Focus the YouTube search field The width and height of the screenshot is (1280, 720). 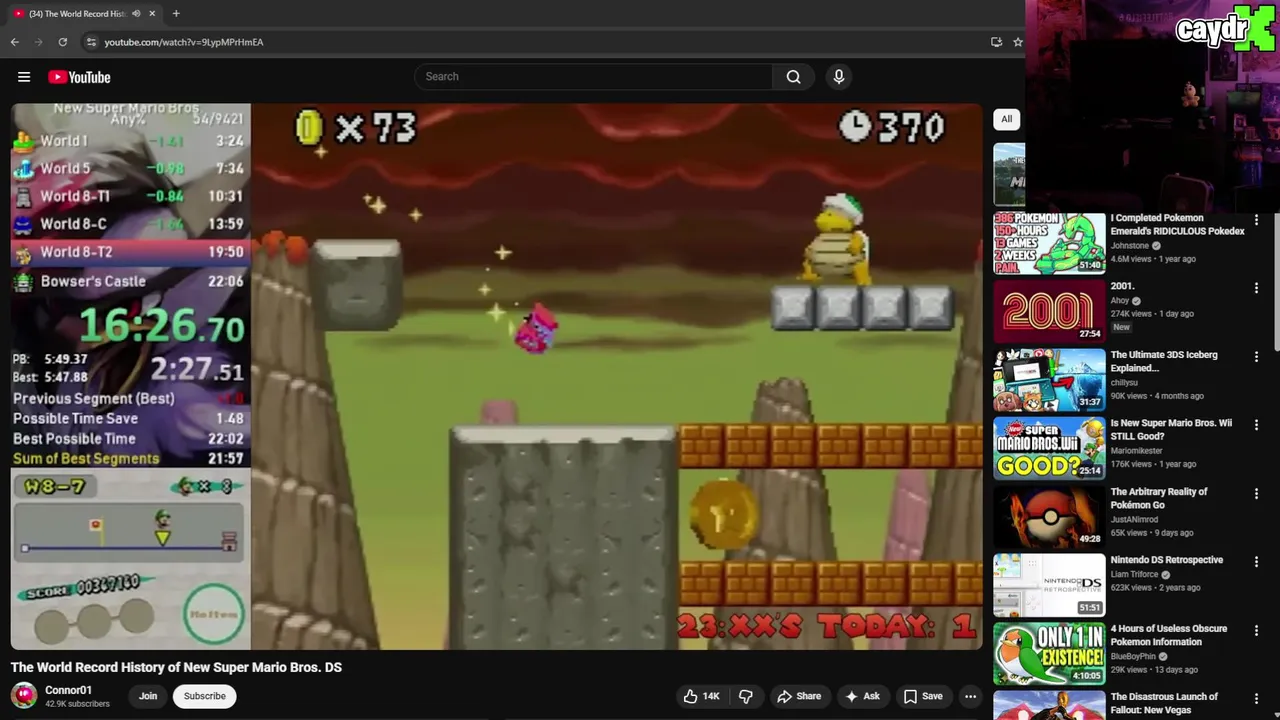(x=594, y=77)
